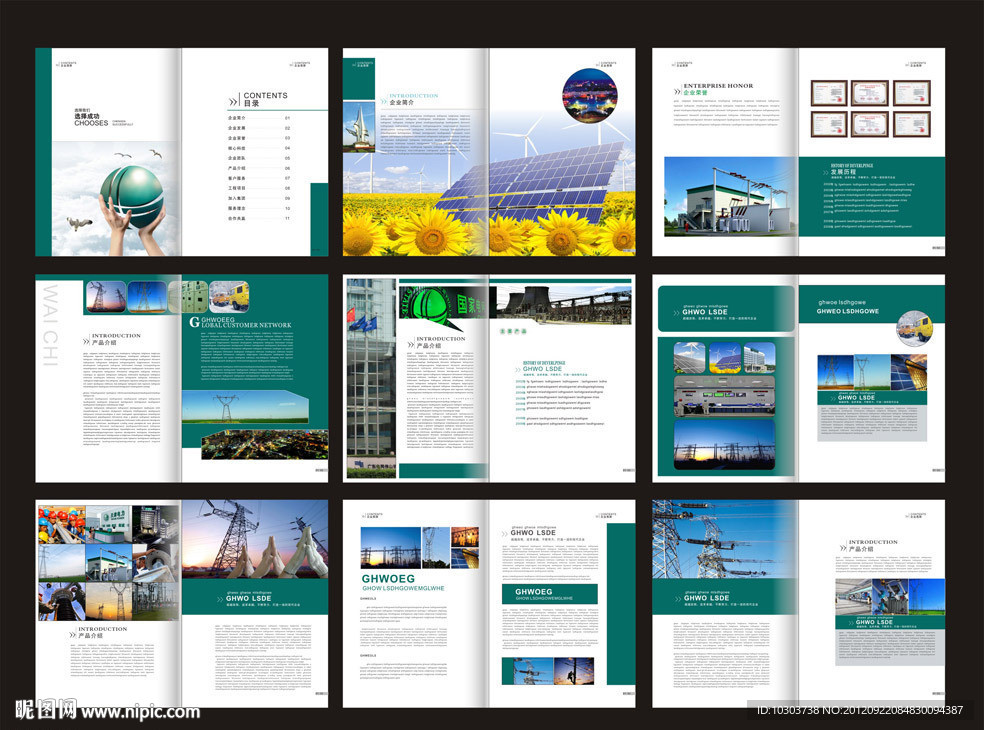Click the double-chevron icon beside CONTENTS
The image size is (984, 730).
(233, 100)
